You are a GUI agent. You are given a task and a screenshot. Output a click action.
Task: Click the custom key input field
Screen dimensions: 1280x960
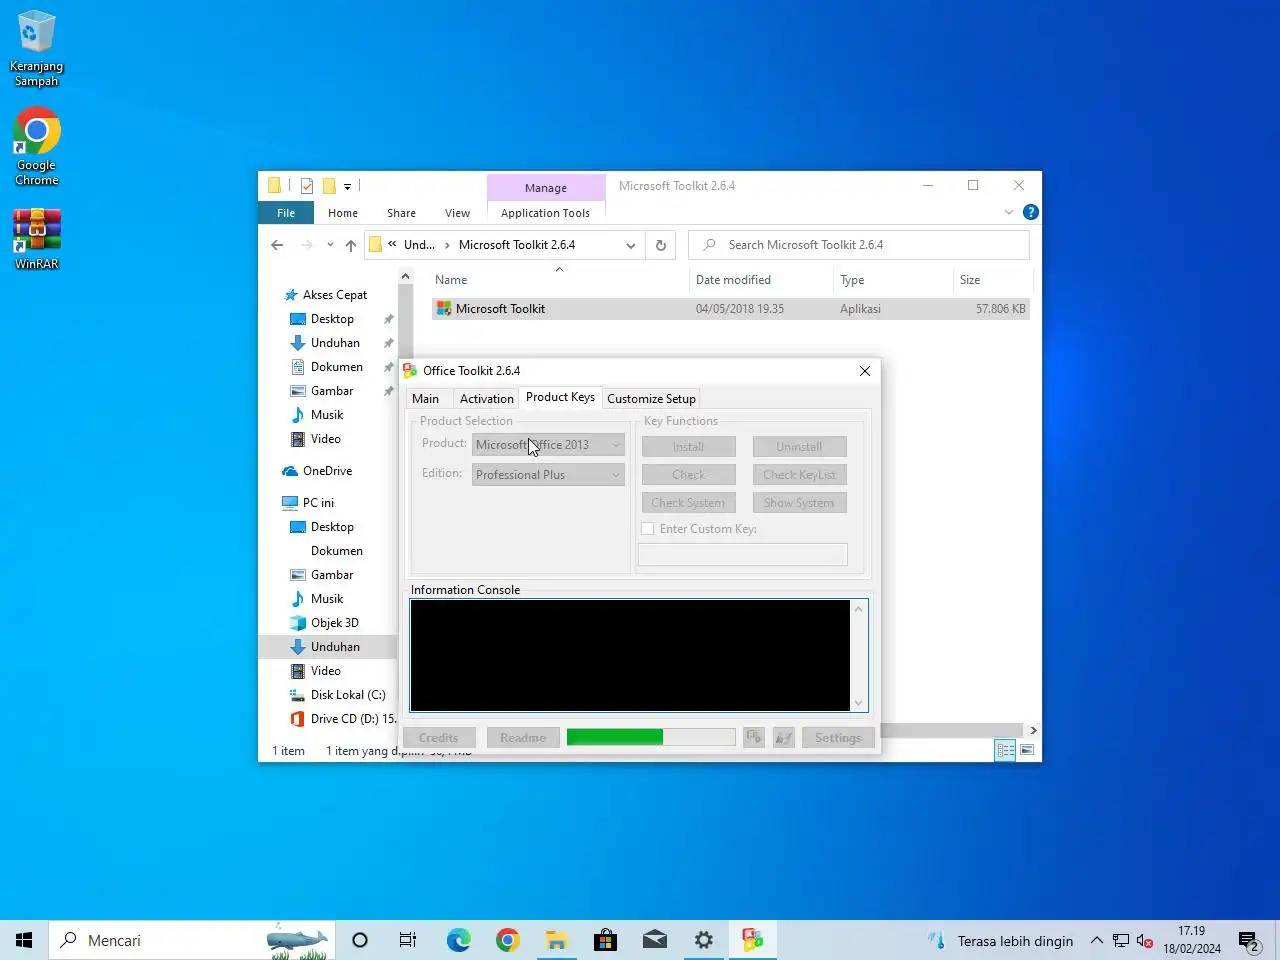coord(743,554)
